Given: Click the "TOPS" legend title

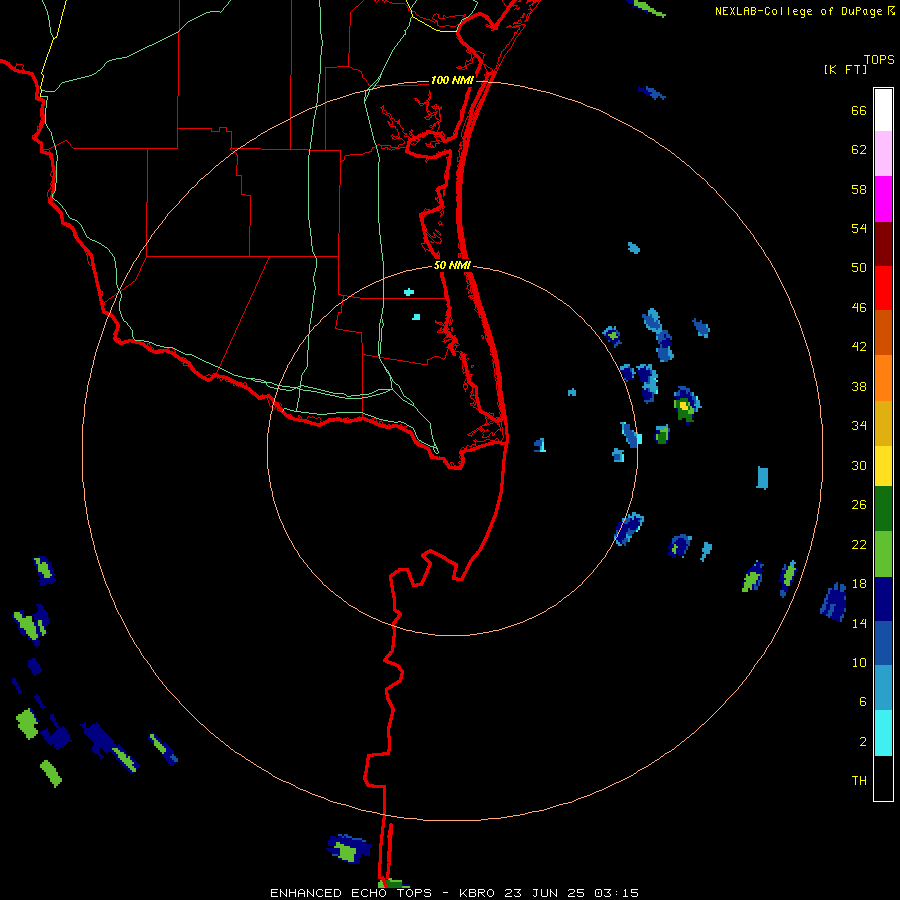Looking at the screenshot, I should pos(879,59).
